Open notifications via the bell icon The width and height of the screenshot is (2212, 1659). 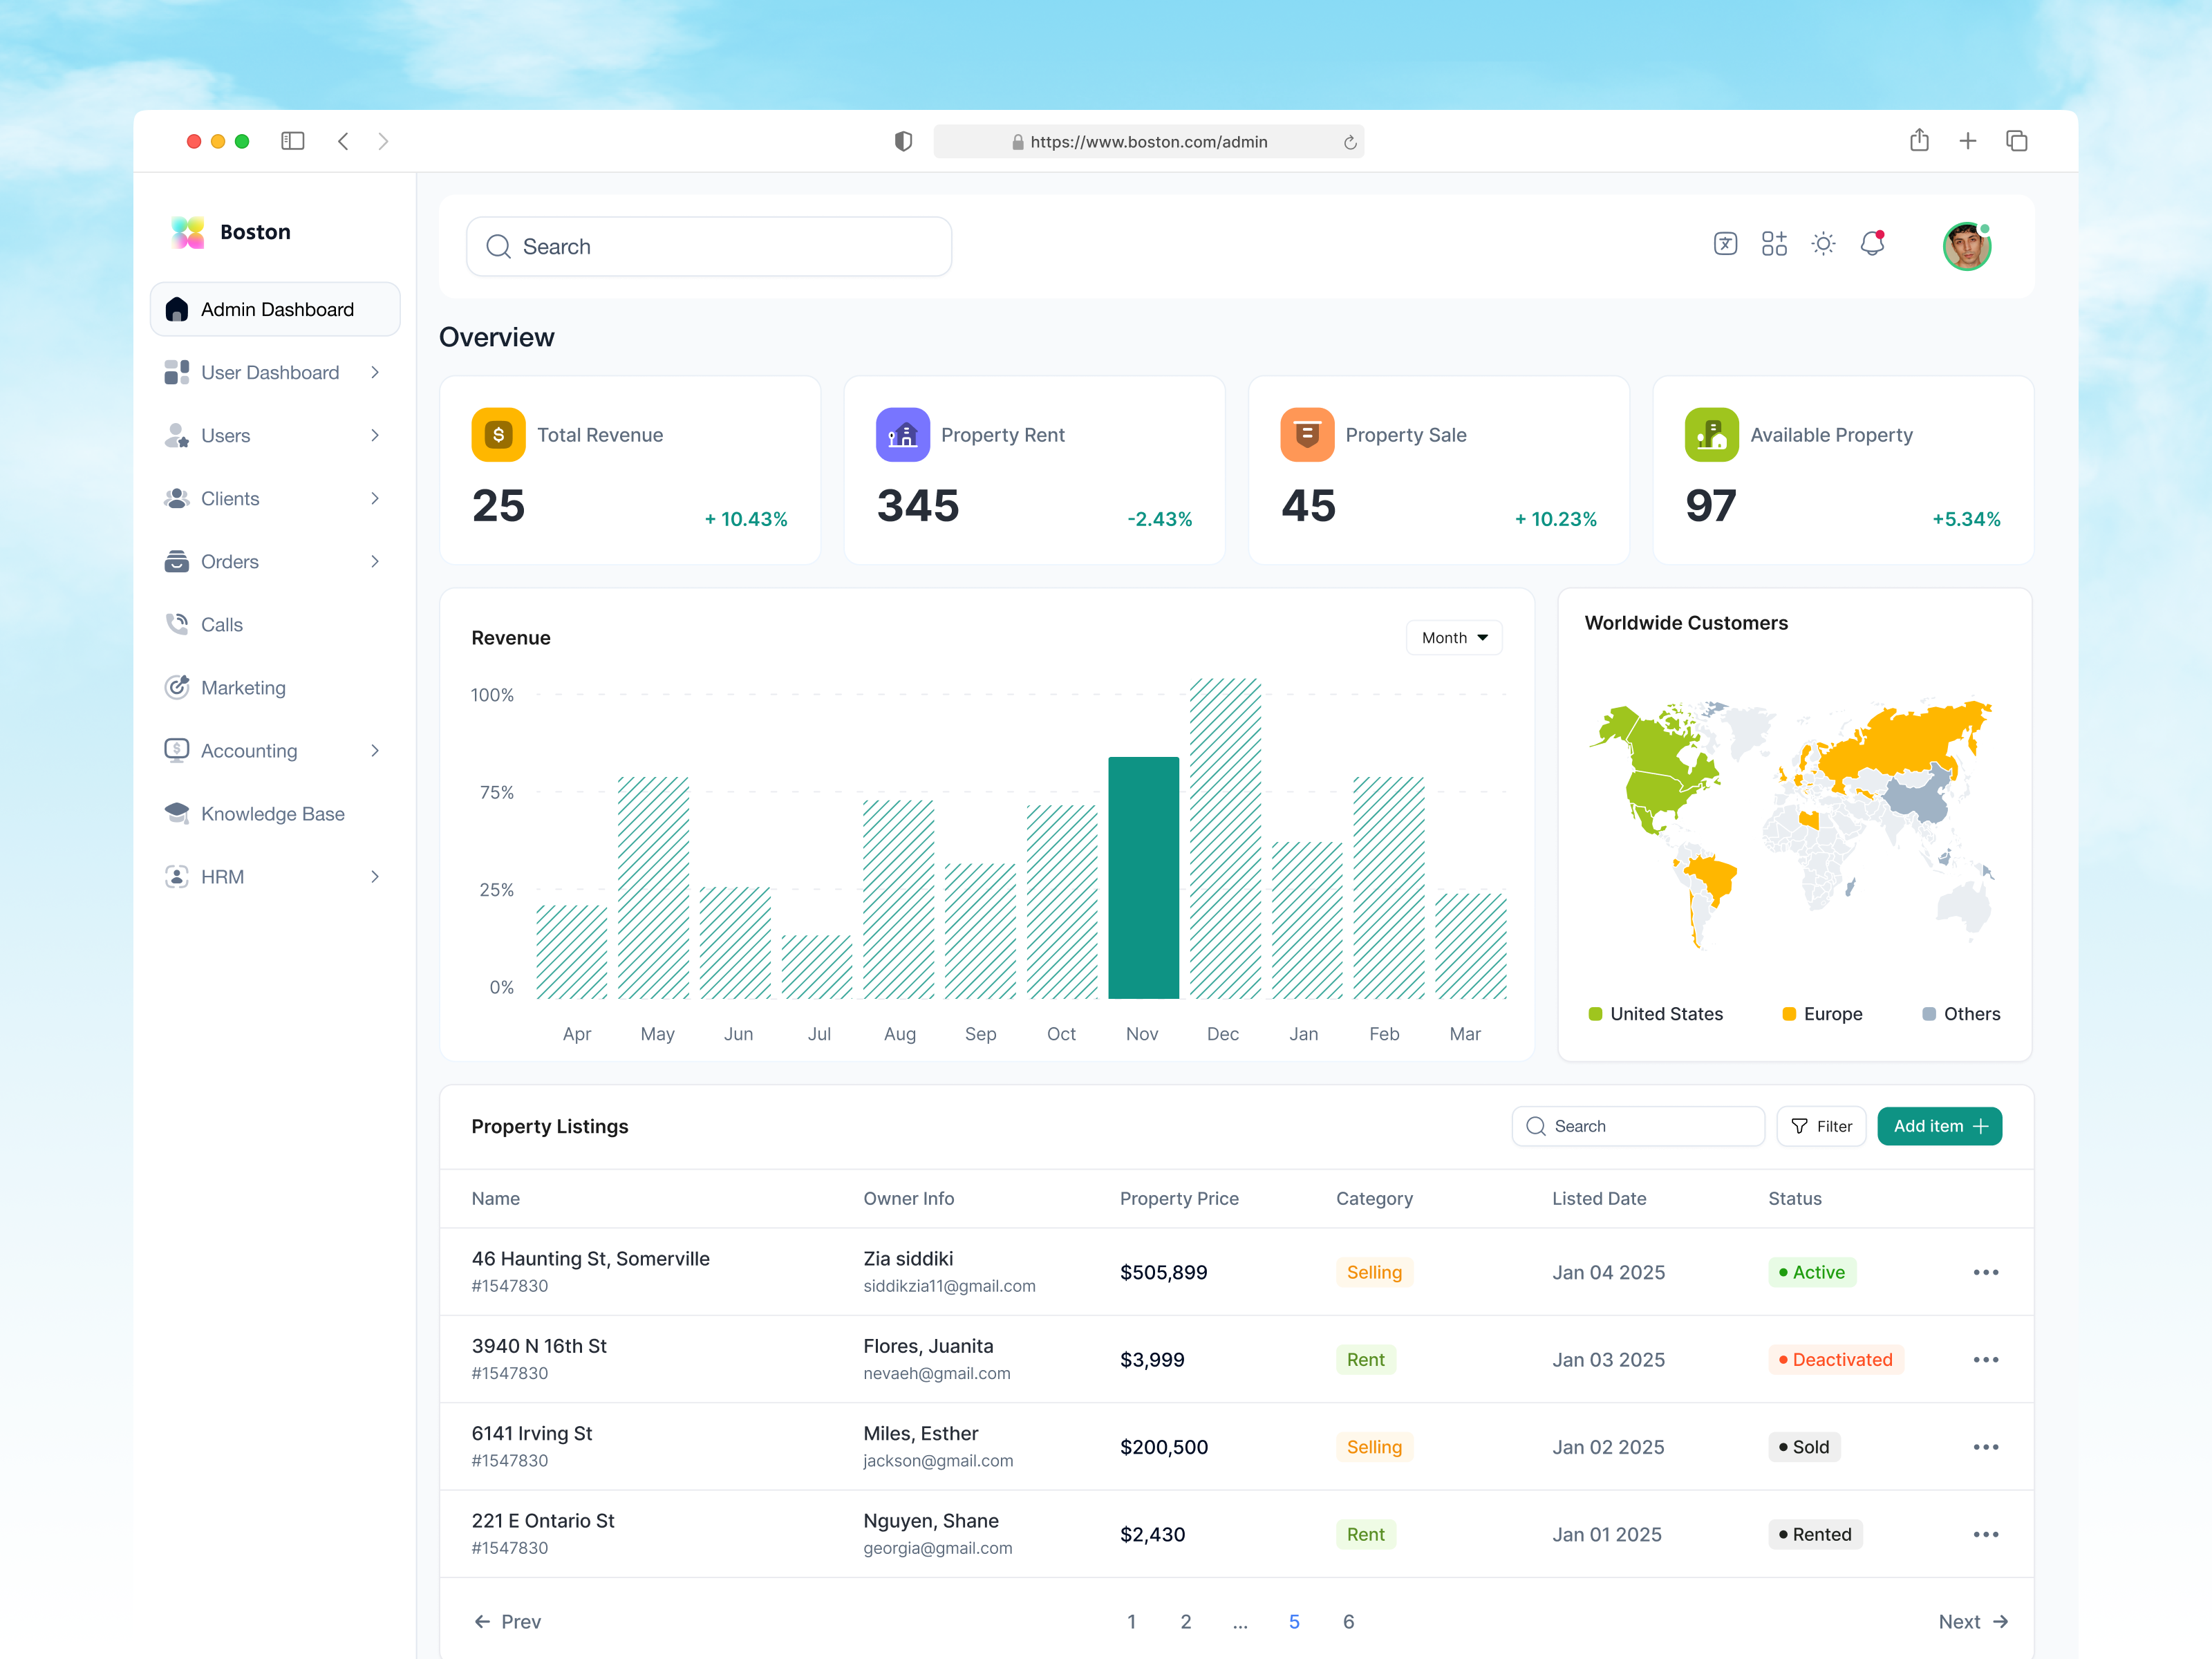coord(1872,244)
